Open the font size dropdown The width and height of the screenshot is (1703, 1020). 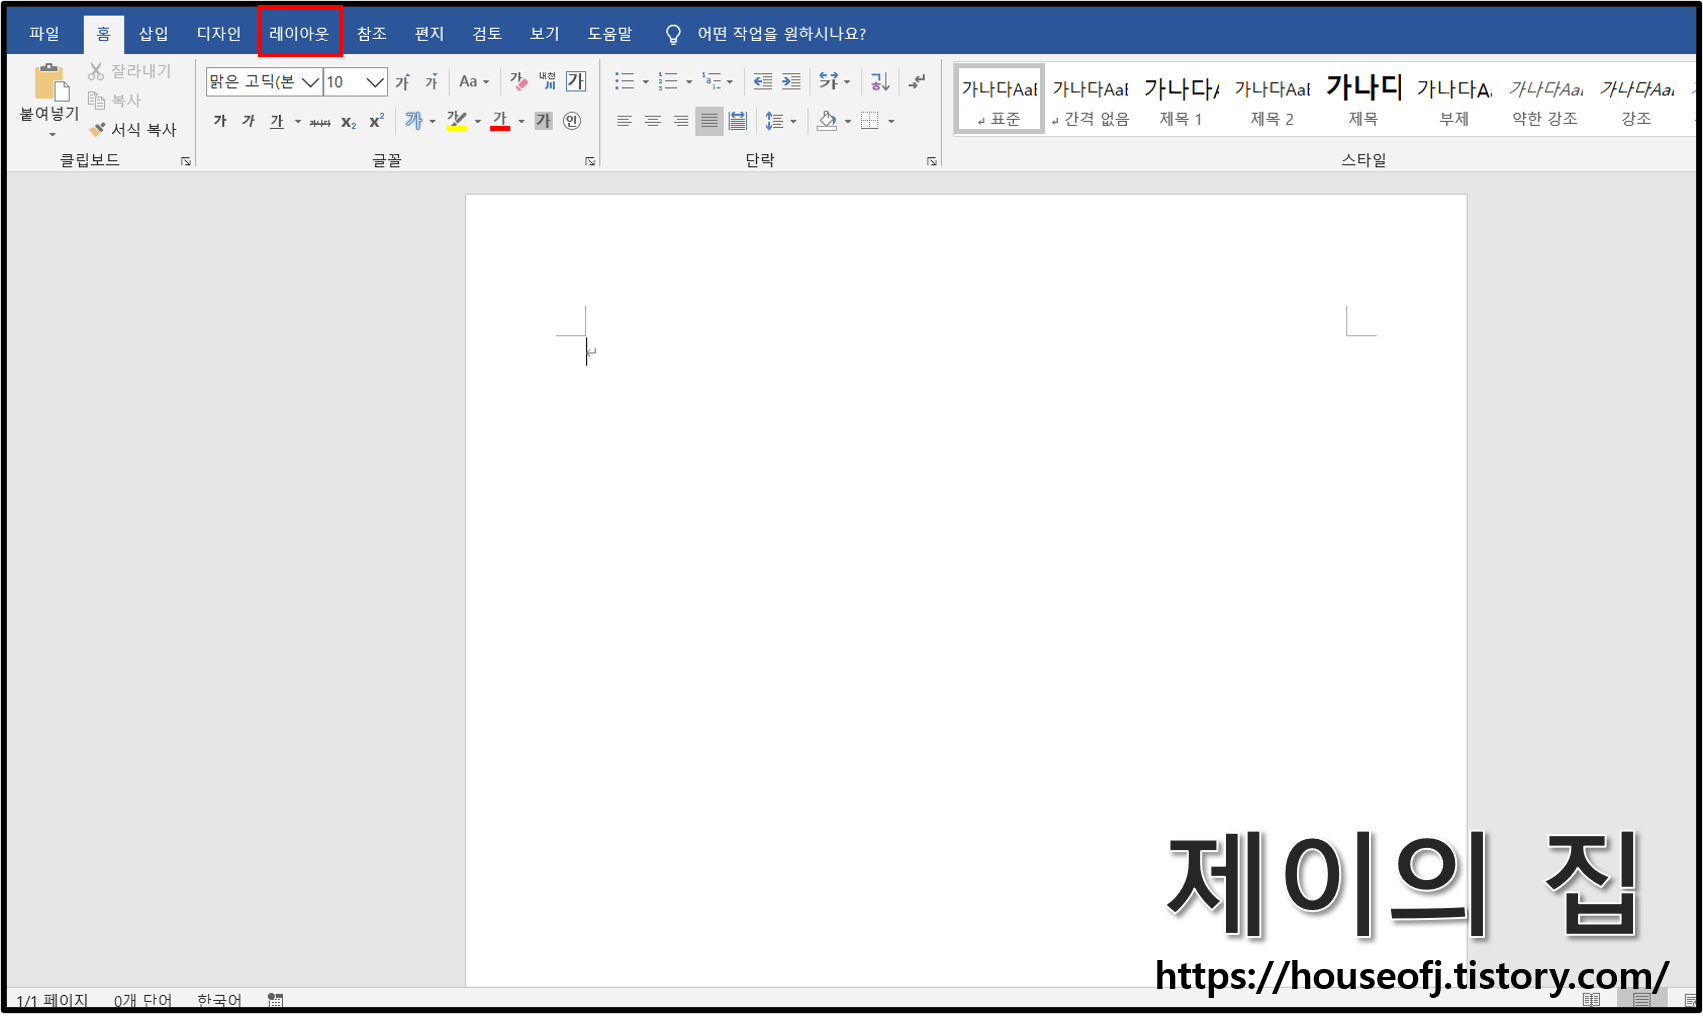(375, 82)
